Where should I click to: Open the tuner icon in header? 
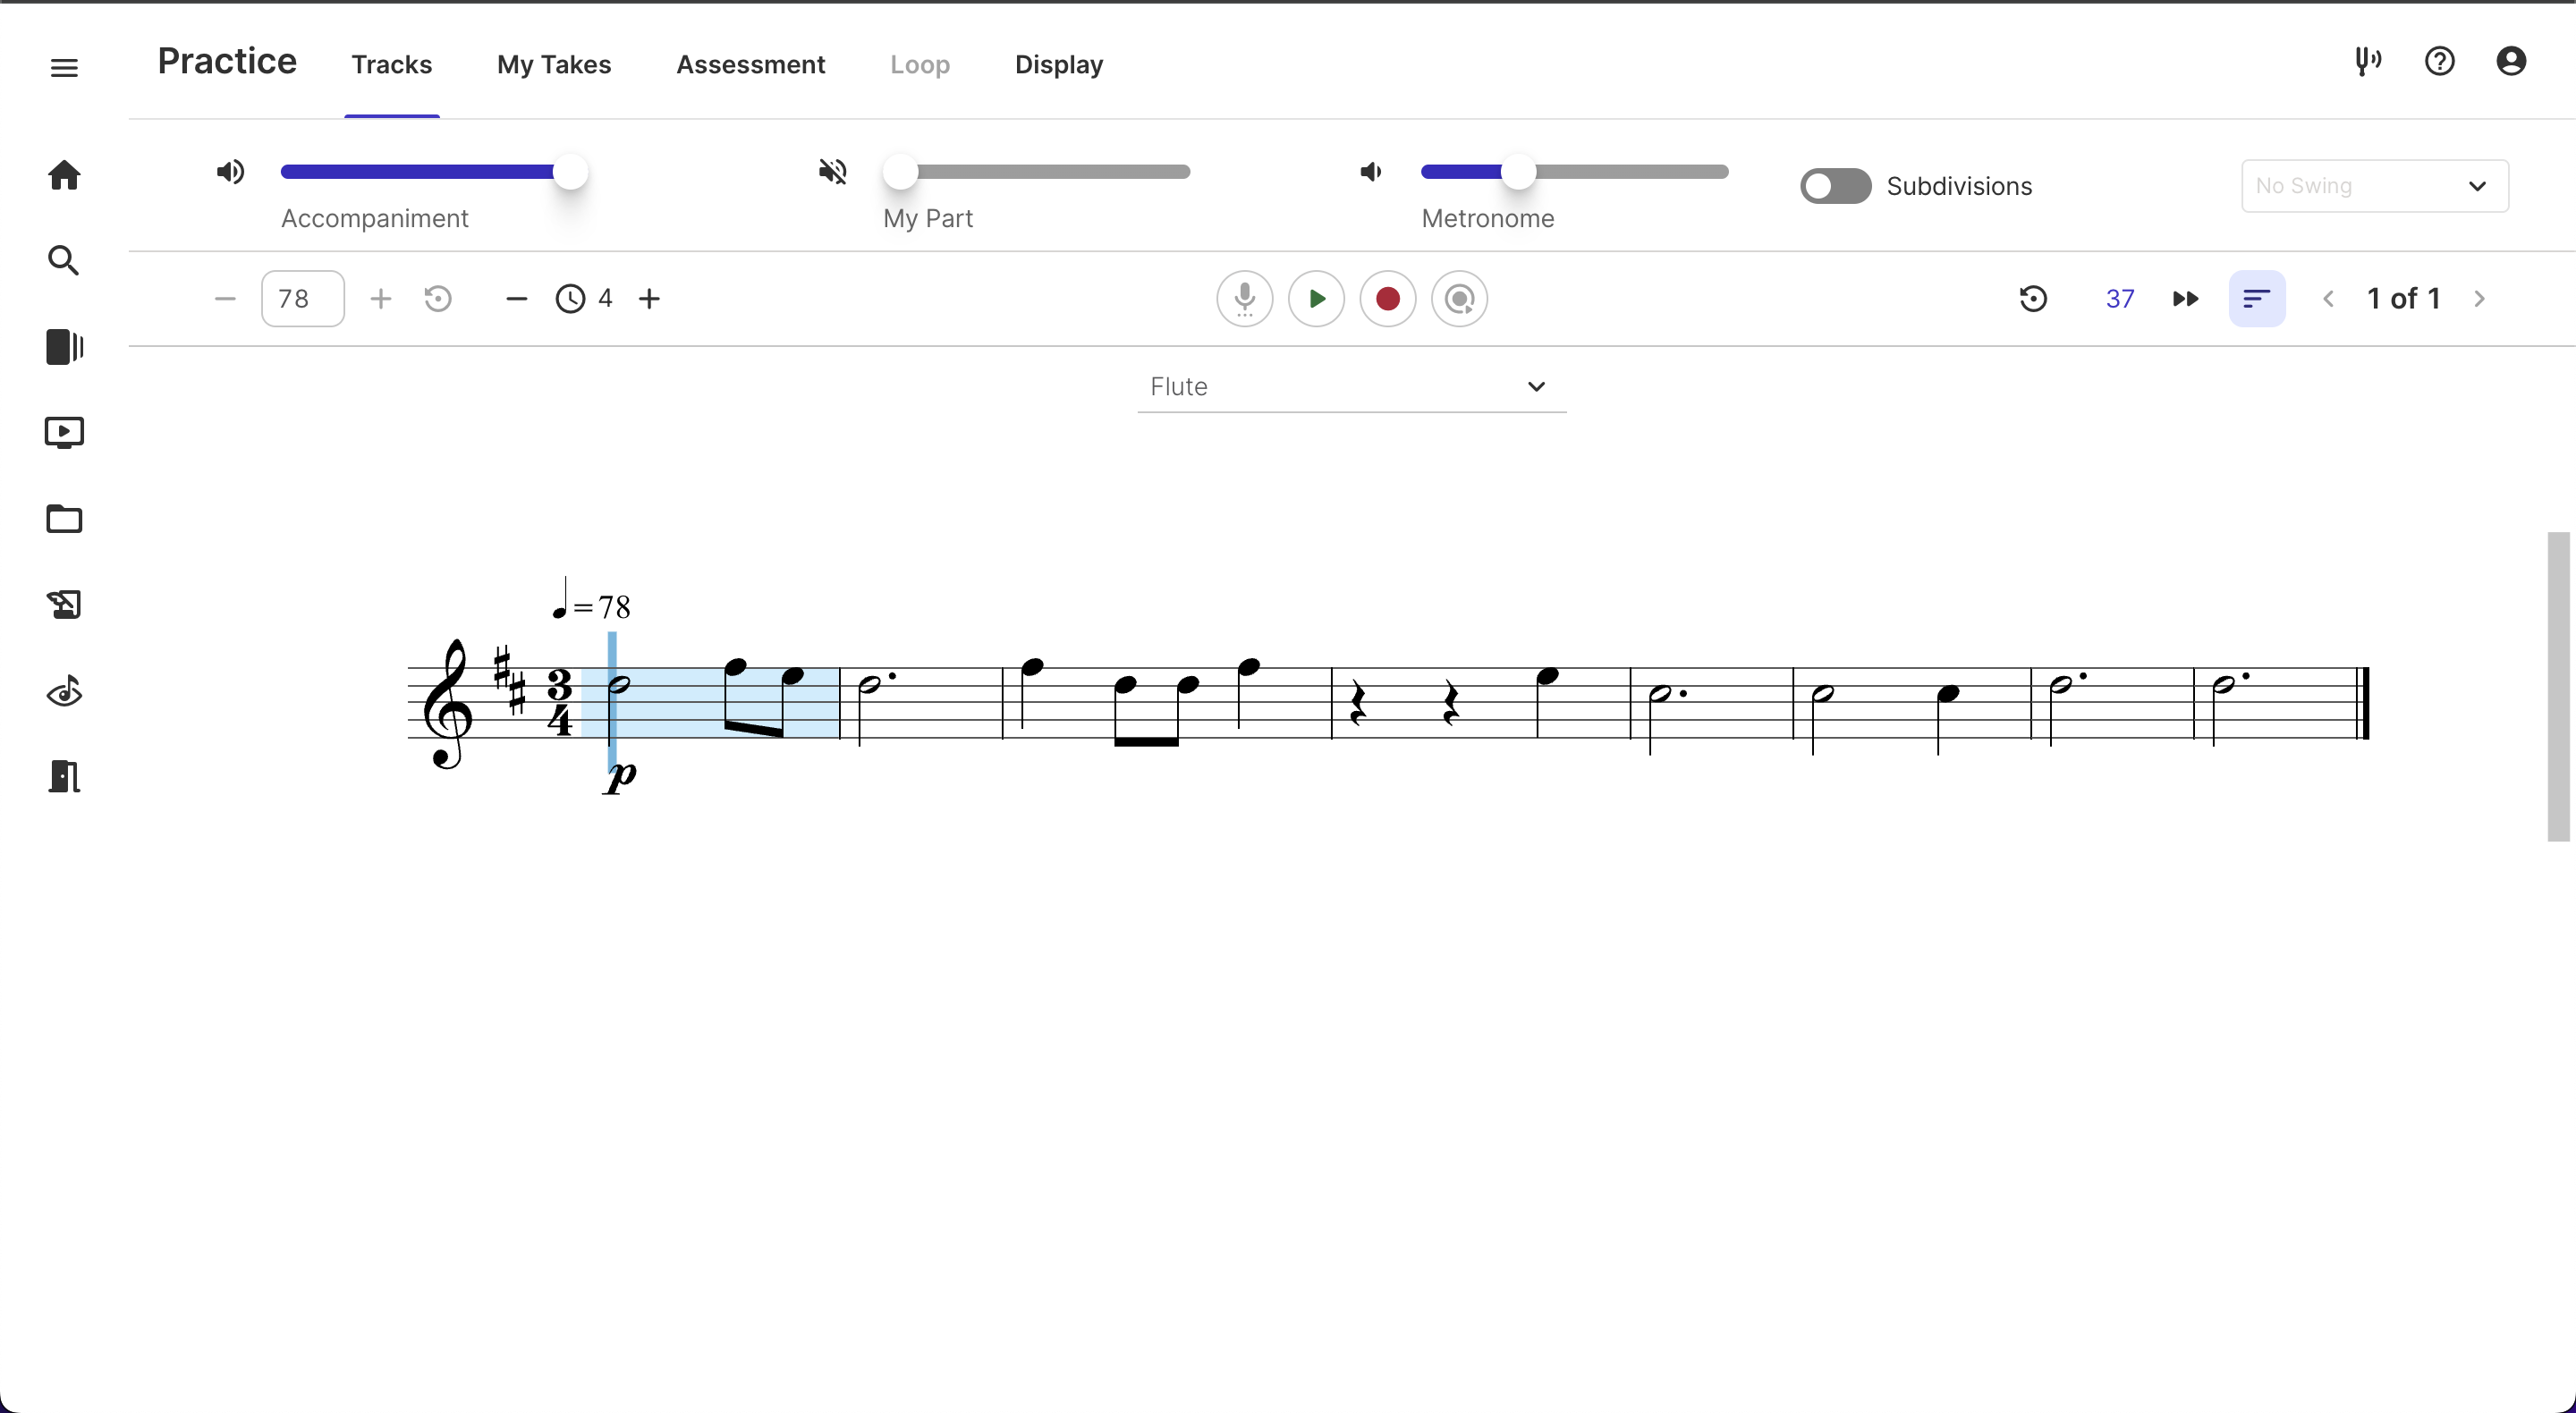2367,62
